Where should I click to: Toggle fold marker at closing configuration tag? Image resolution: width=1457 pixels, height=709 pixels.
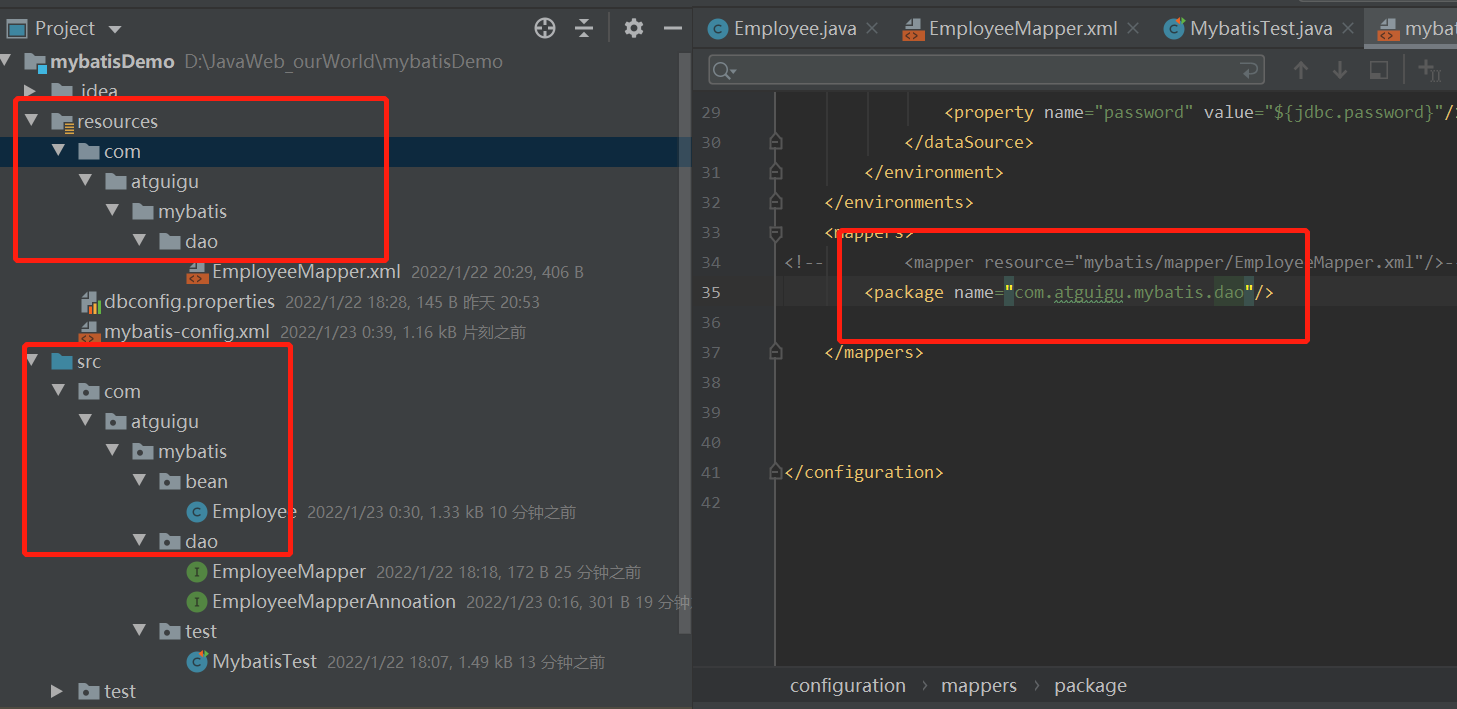click(775, 472)
